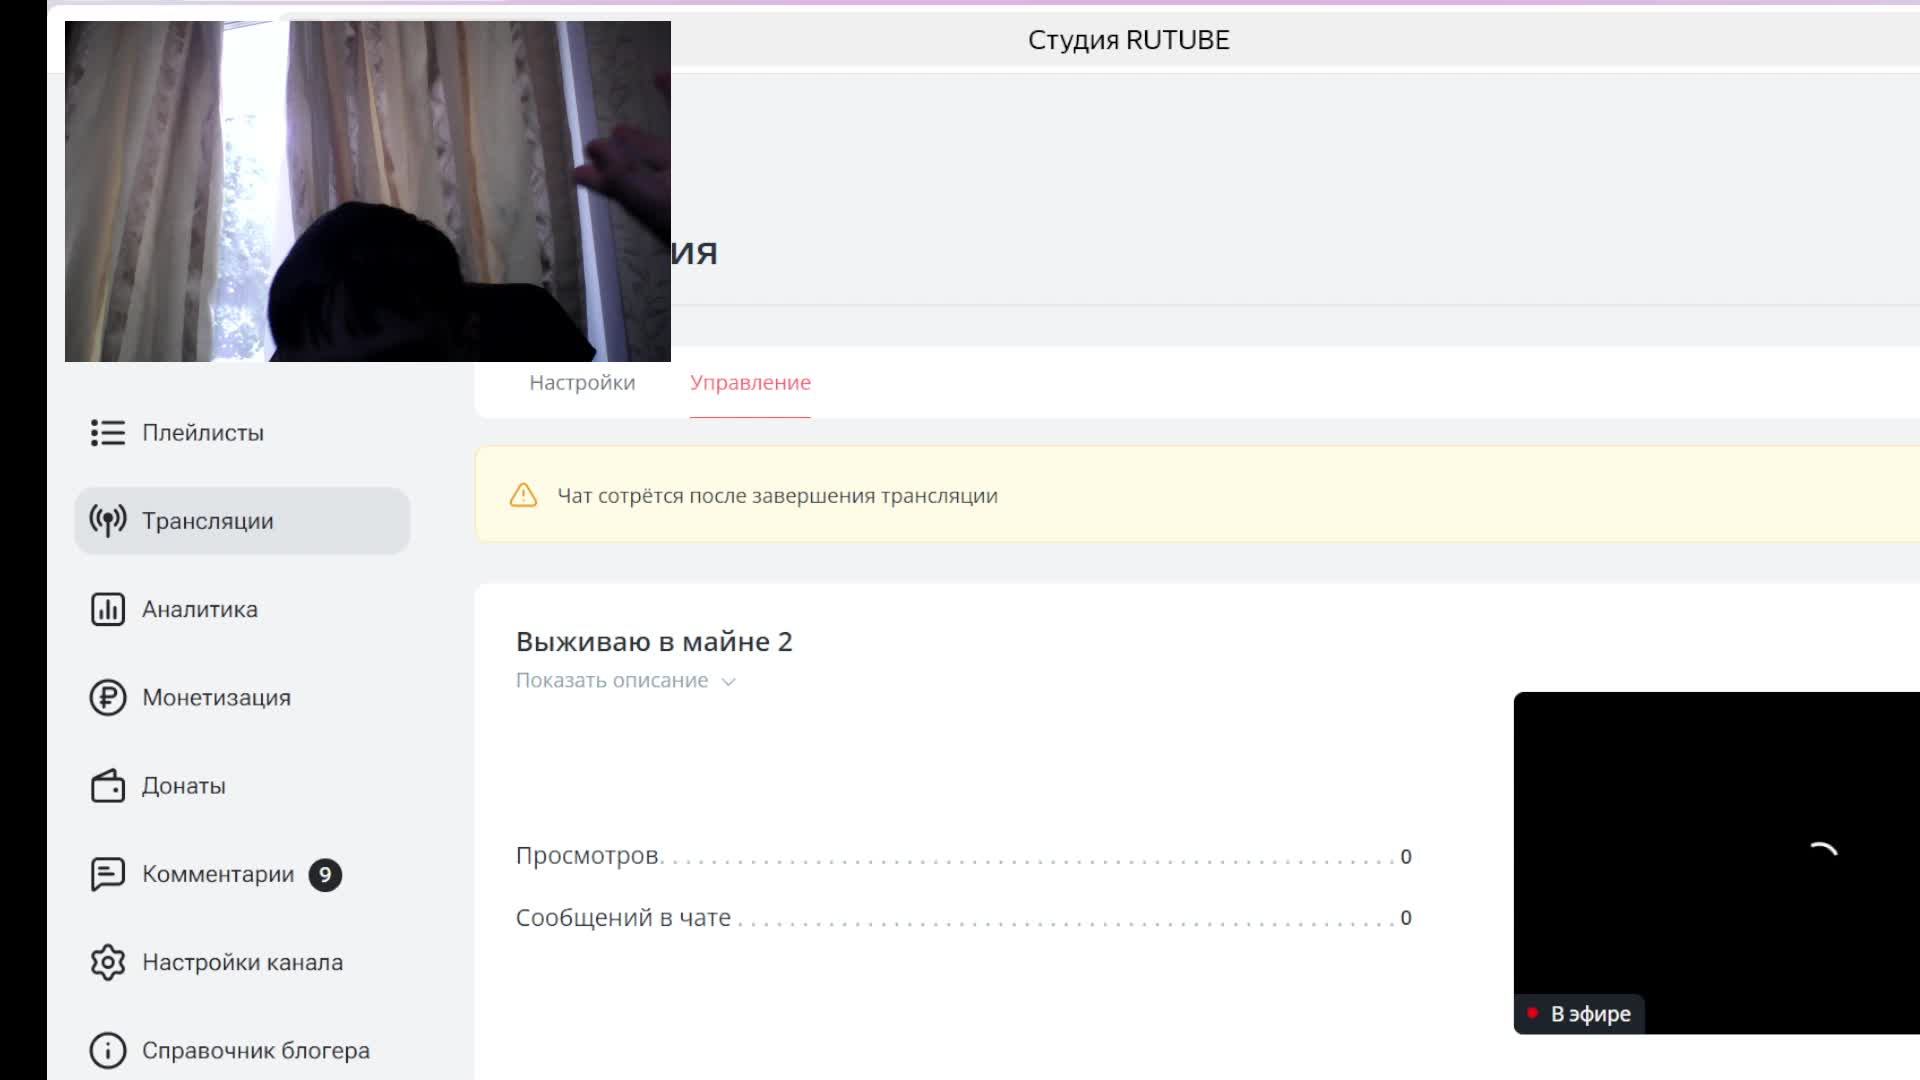Go to Монетизация in the sidebar
Image resolution: width=1920 pixels, height=1080 pixels.
coord(216,697)
